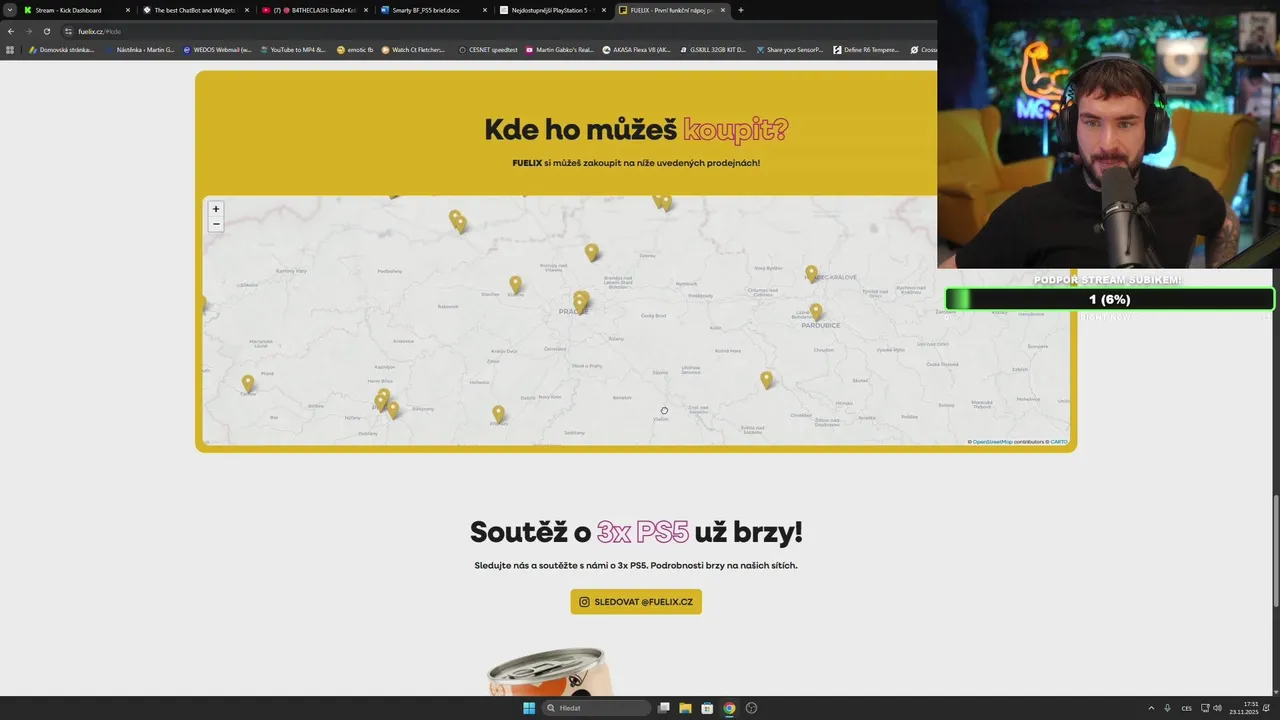Switch to B4THECLASH YouTube tab

pos(315,10)
